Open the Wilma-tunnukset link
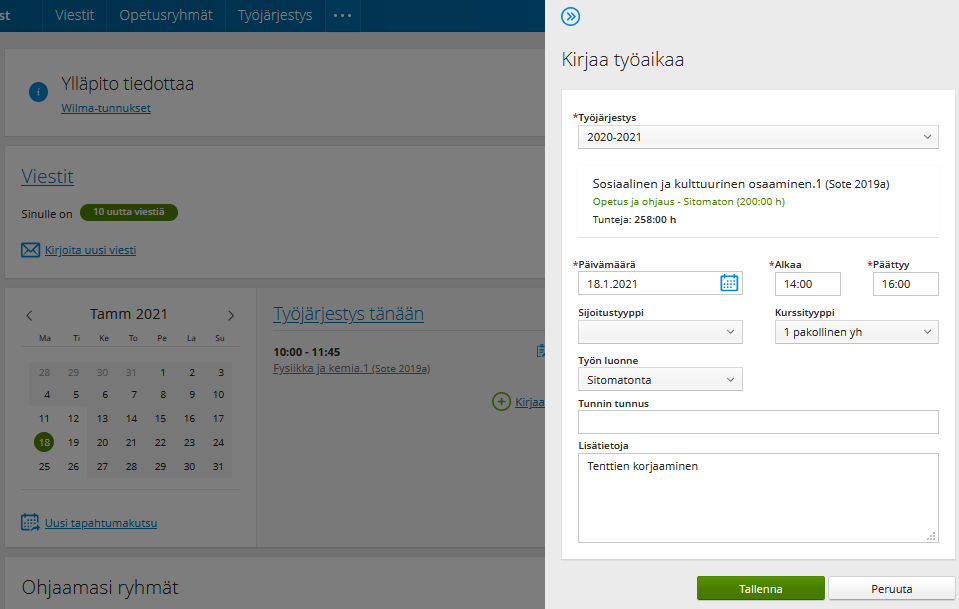This screenshot has height=609, width=959. [x=106, y=108]
